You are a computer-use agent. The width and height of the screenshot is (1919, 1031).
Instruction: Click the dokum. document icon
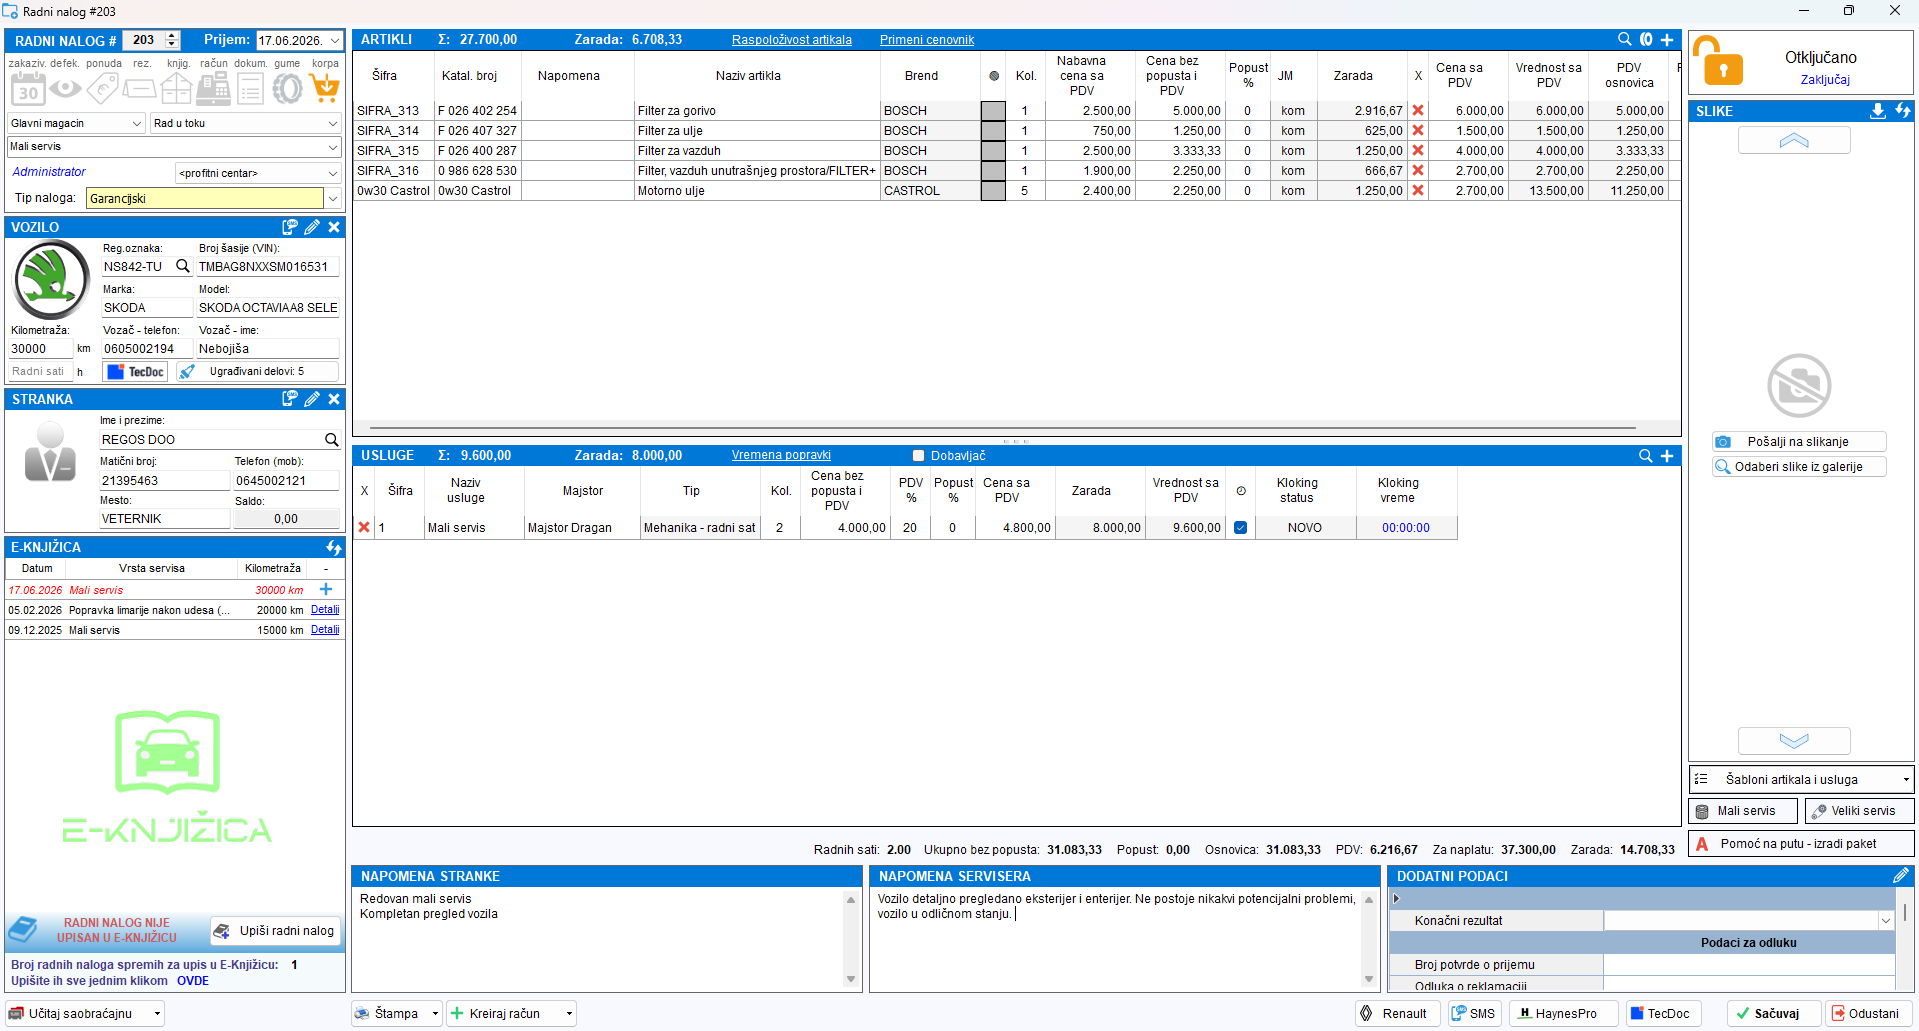tap(250, 89)
